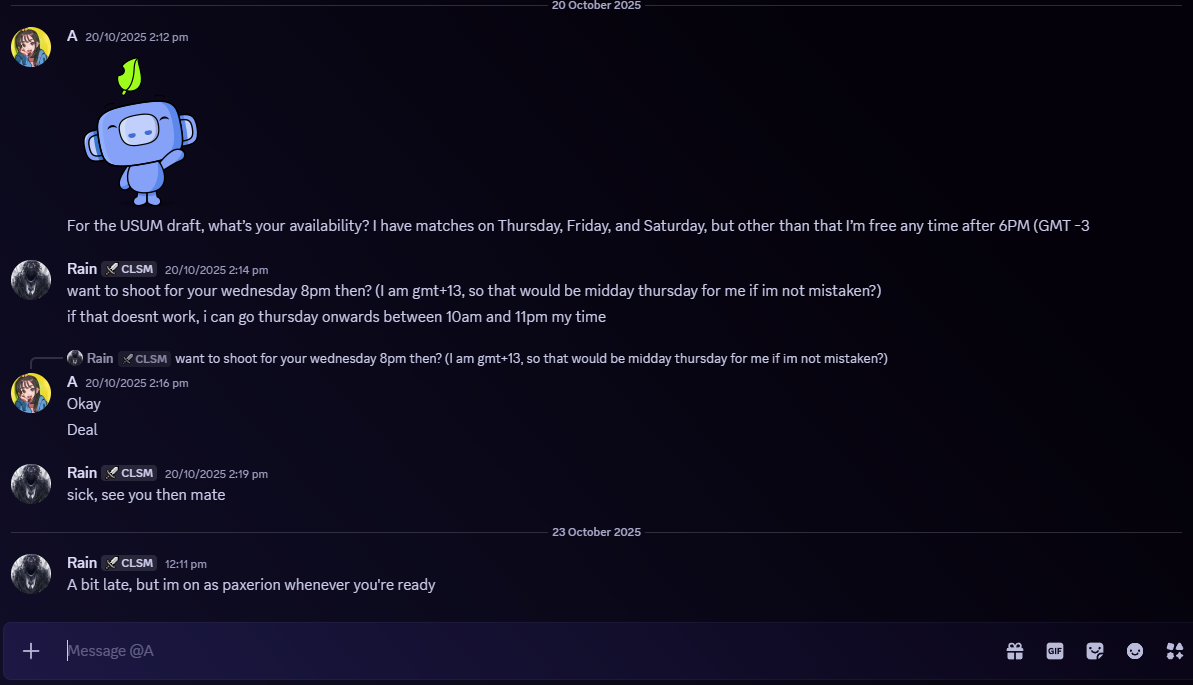The height and width of the screenshot is (685, 1193).
Task: Open the Apps launcher icon
Action: pyautogui.click(x=1175, y=651)
